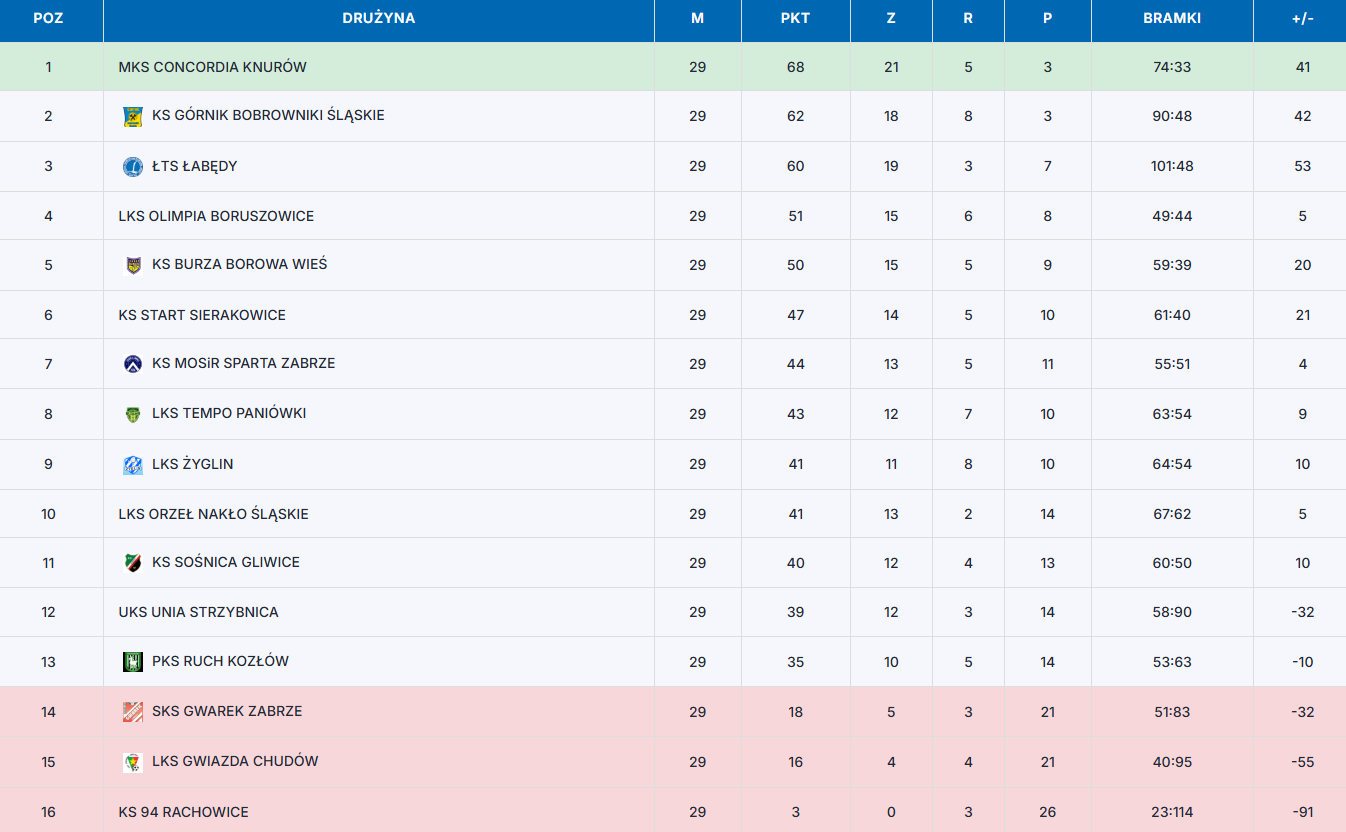Sort by BRAMKI column header
This screenshot has width=1346, height=832.
tap(1172, 18)
